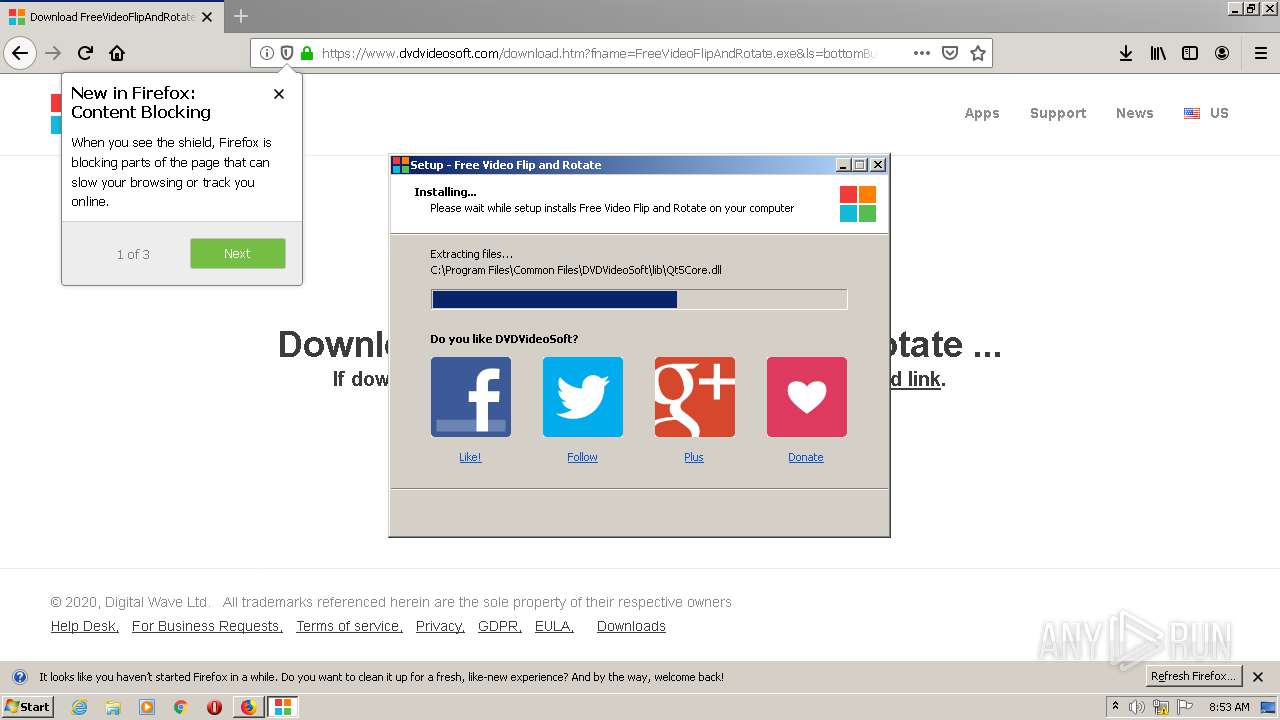Expand hidden system tray icons arrow

coord(1115,706)
